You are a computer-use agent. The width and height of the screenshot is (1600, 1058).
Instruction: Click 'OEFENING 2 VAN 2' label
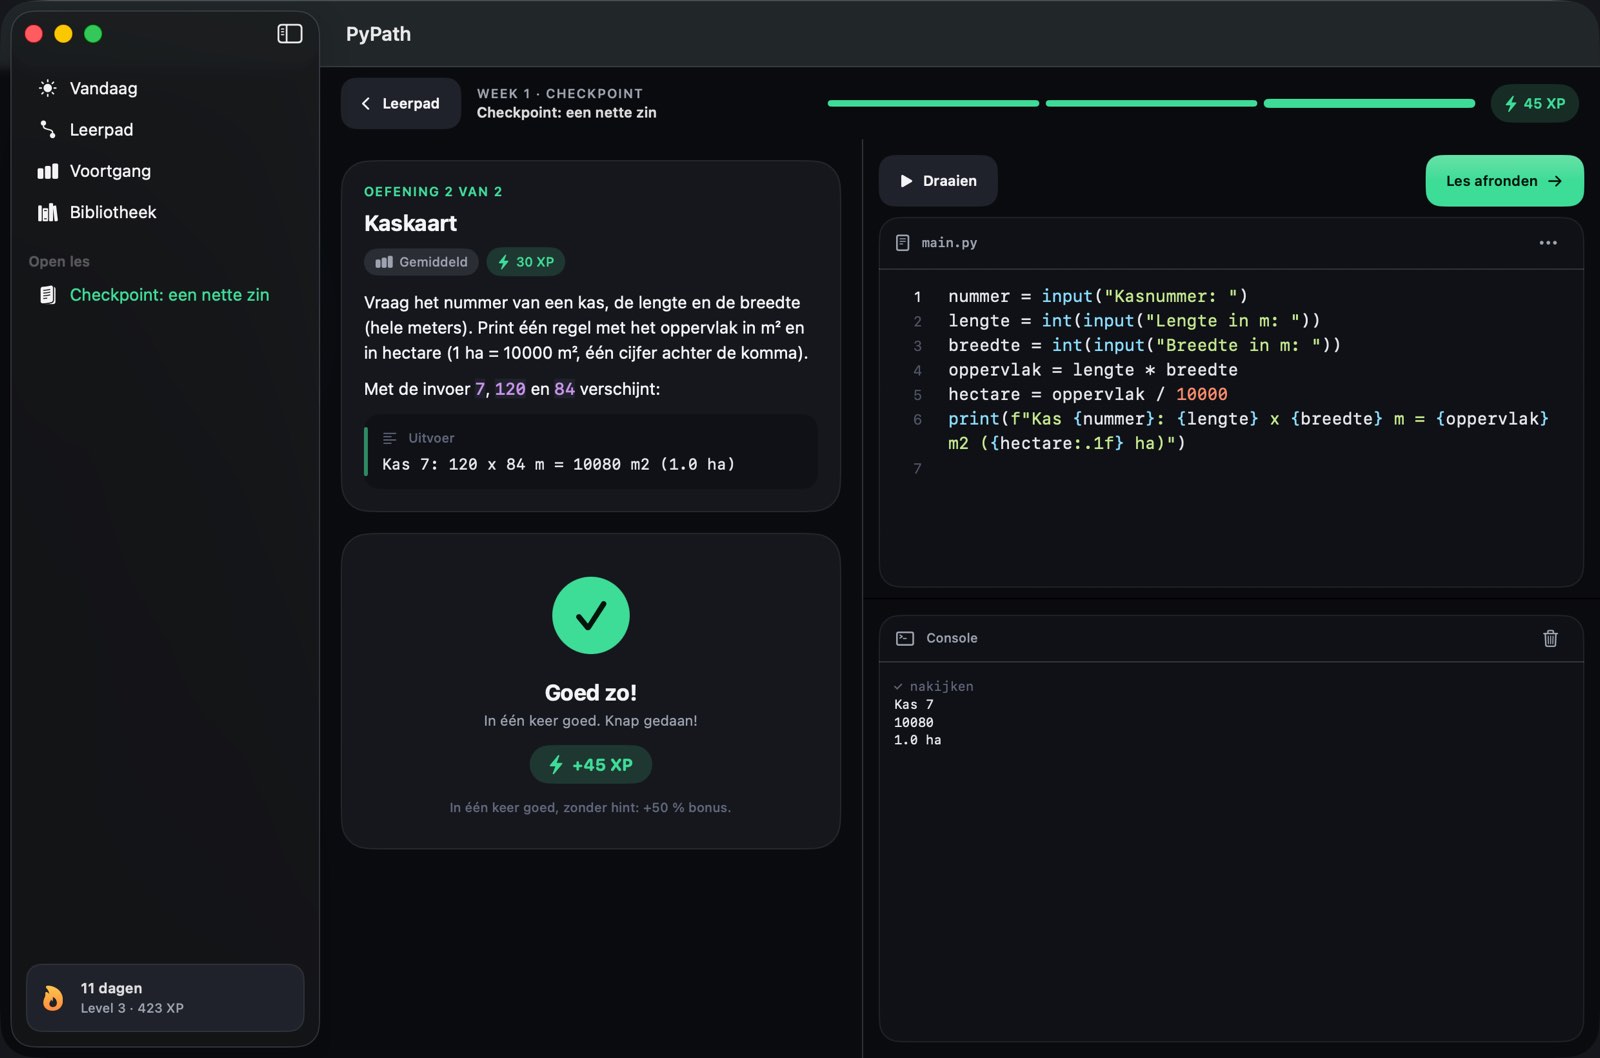[433, 192]
